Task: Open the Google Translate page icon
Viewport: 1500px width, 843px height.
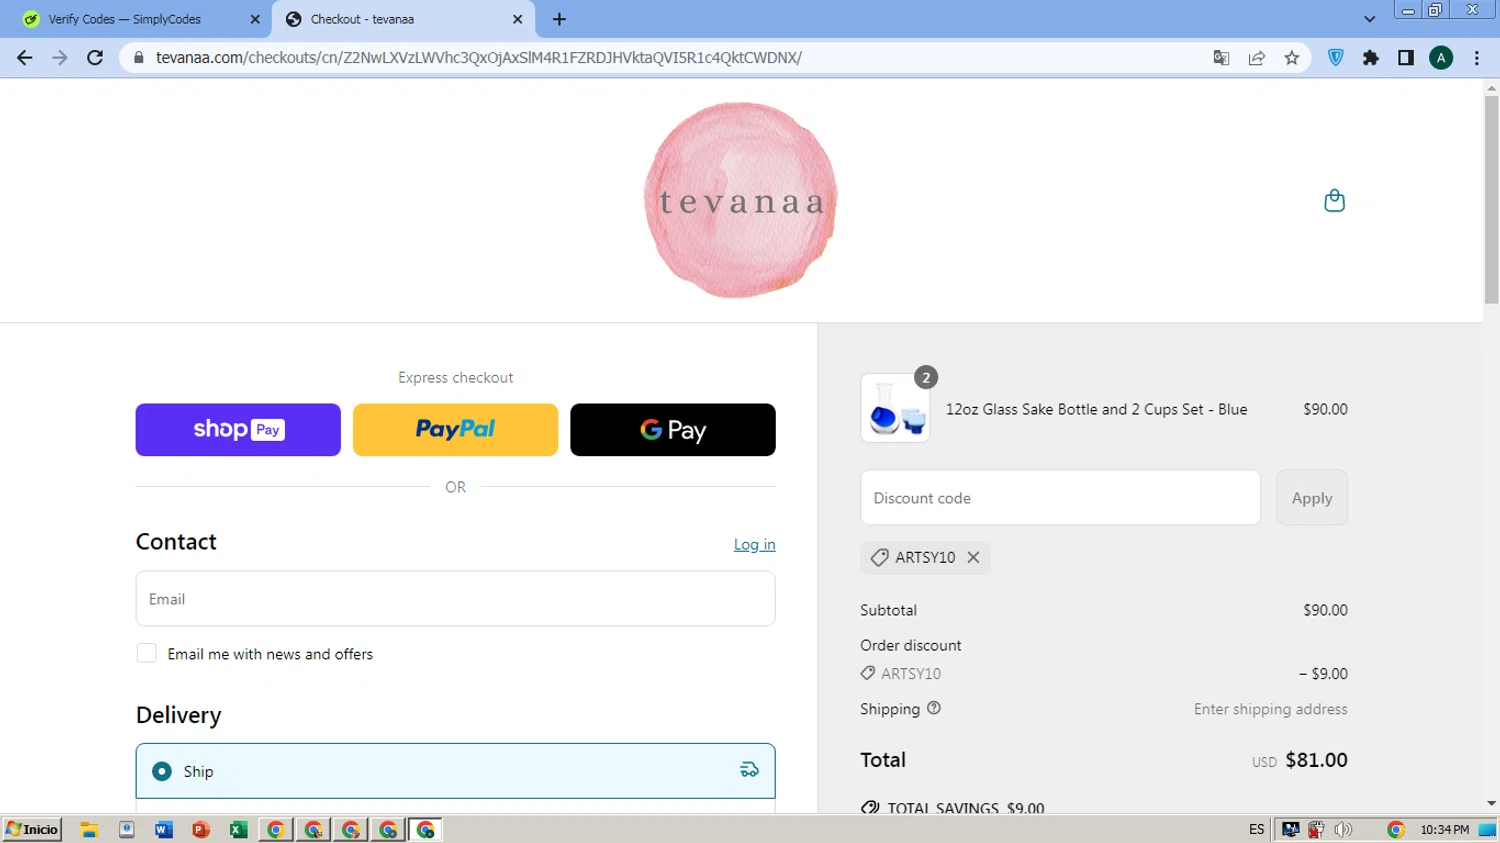Action: (x=1221, y=58)
